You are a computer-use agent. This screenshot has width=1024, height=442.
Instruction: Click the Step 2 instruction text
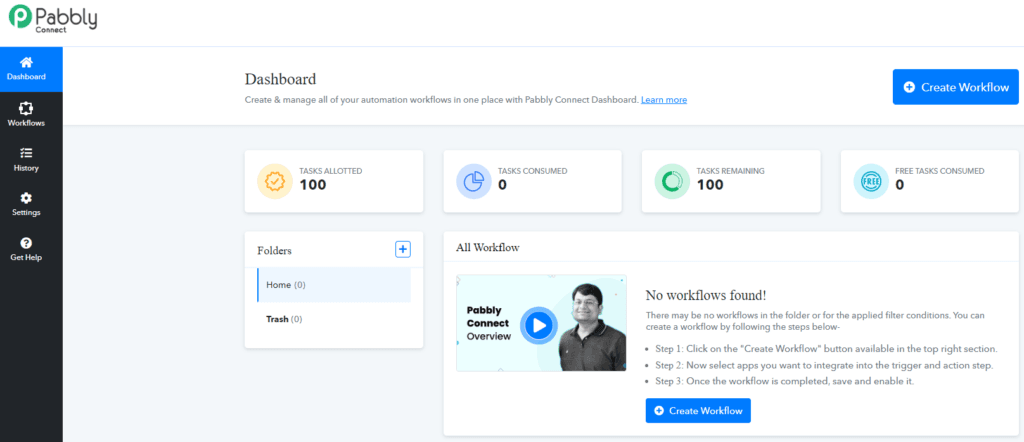[x=824, y=365]
